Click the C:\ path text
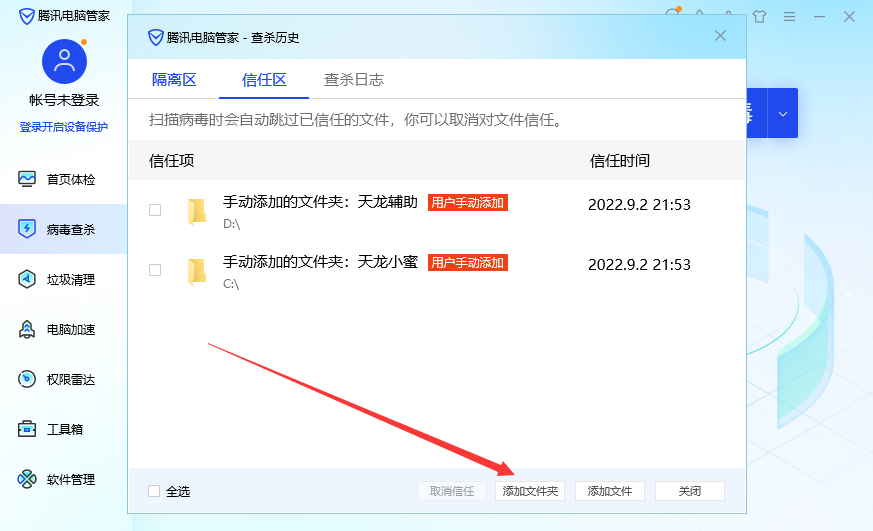Screen dimensions: 873x531 [x=231, y=284]
